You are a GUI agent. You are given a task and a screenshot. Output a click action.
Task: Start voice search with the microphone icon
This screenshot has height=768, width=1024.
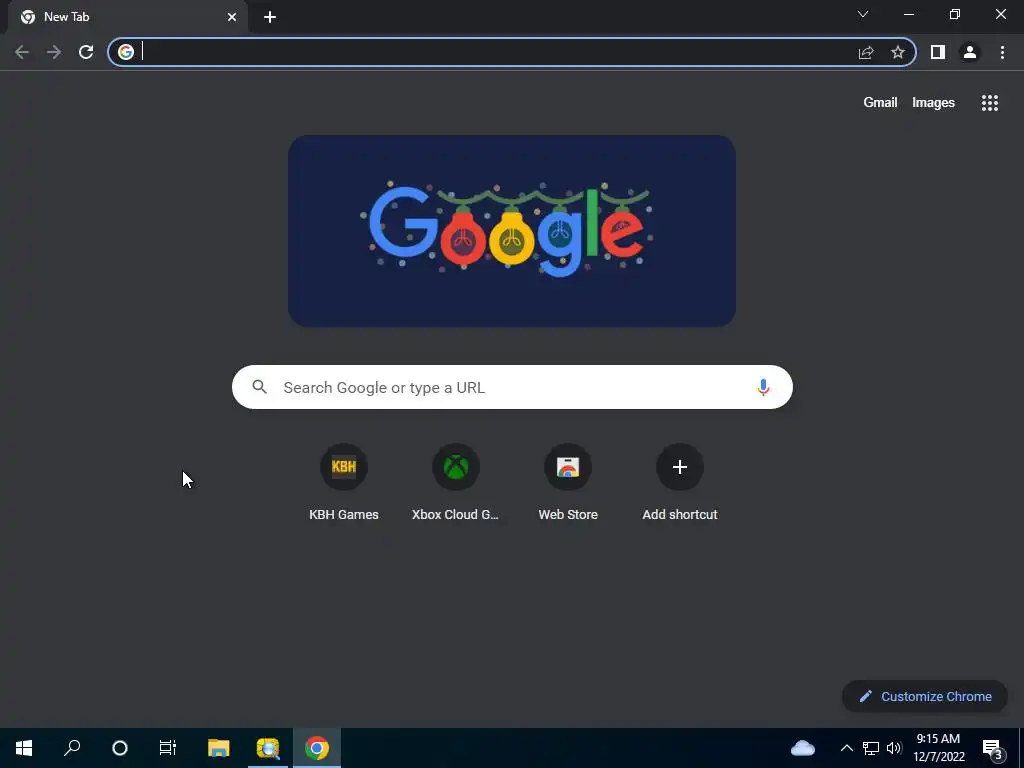click(763, 387)
